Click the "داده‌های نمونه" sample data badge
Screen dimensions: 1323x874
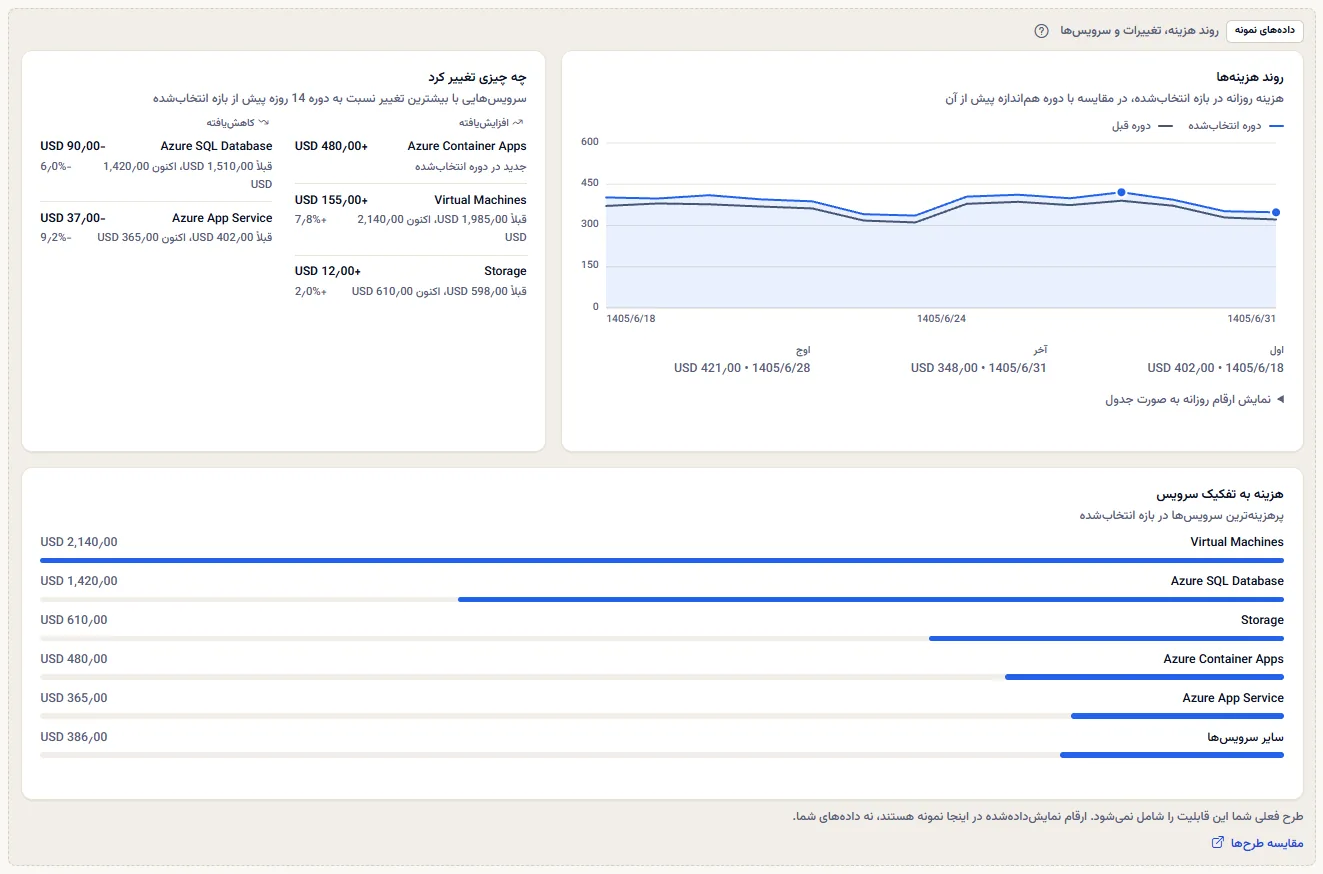(1265, 30)
